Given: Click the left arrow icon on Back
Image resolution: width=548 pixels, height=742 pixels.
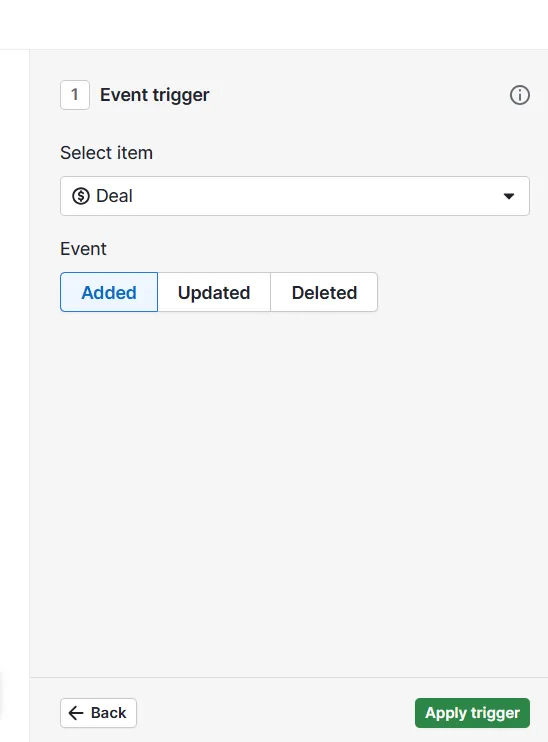Looking at the screenshot, I should 76,713.
